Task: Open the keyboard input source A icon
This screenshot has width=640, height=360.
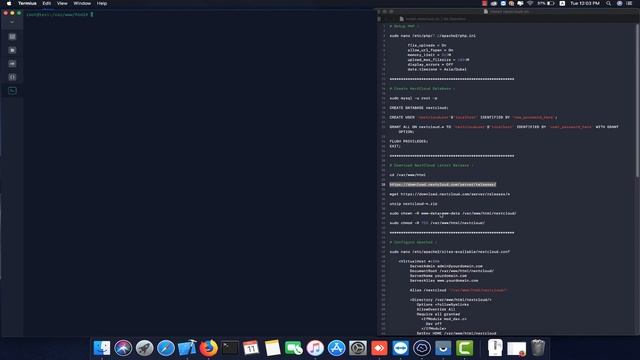Action: click(x=562, y=3)
